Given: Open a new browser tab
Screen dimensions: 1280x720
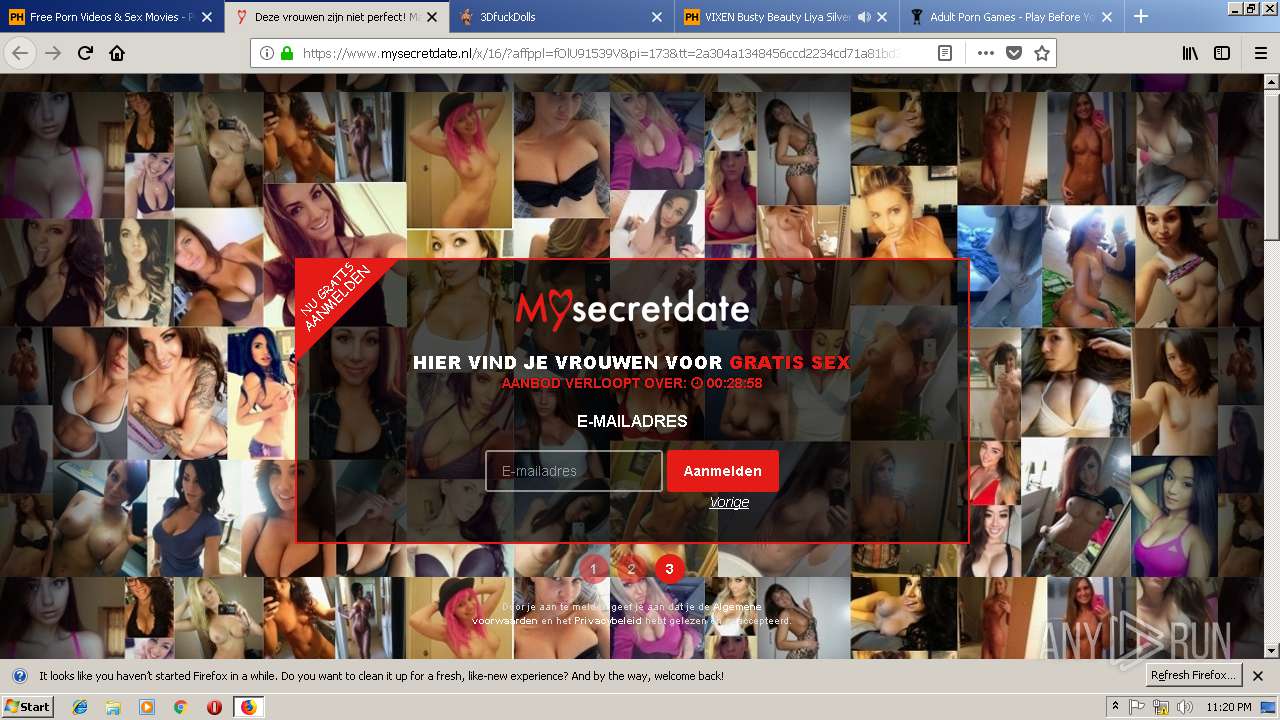Looking at the screenshot, I should click(1140, 16).
